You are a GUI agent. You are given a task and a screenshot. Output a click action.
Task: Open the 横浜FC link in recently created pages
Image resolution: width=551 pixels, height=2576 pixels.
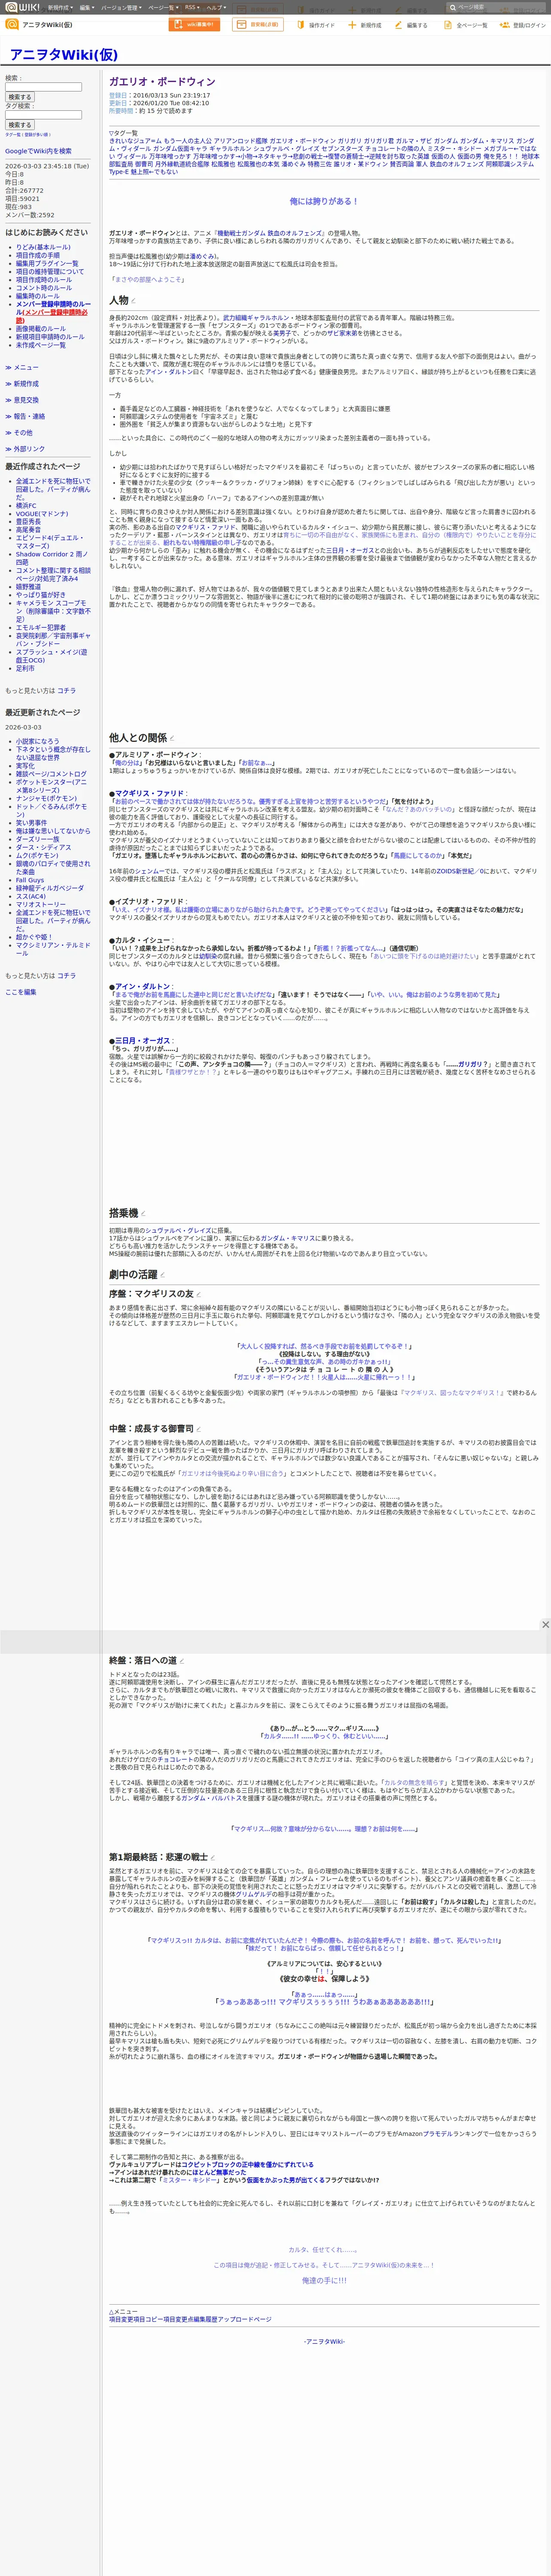26,506
